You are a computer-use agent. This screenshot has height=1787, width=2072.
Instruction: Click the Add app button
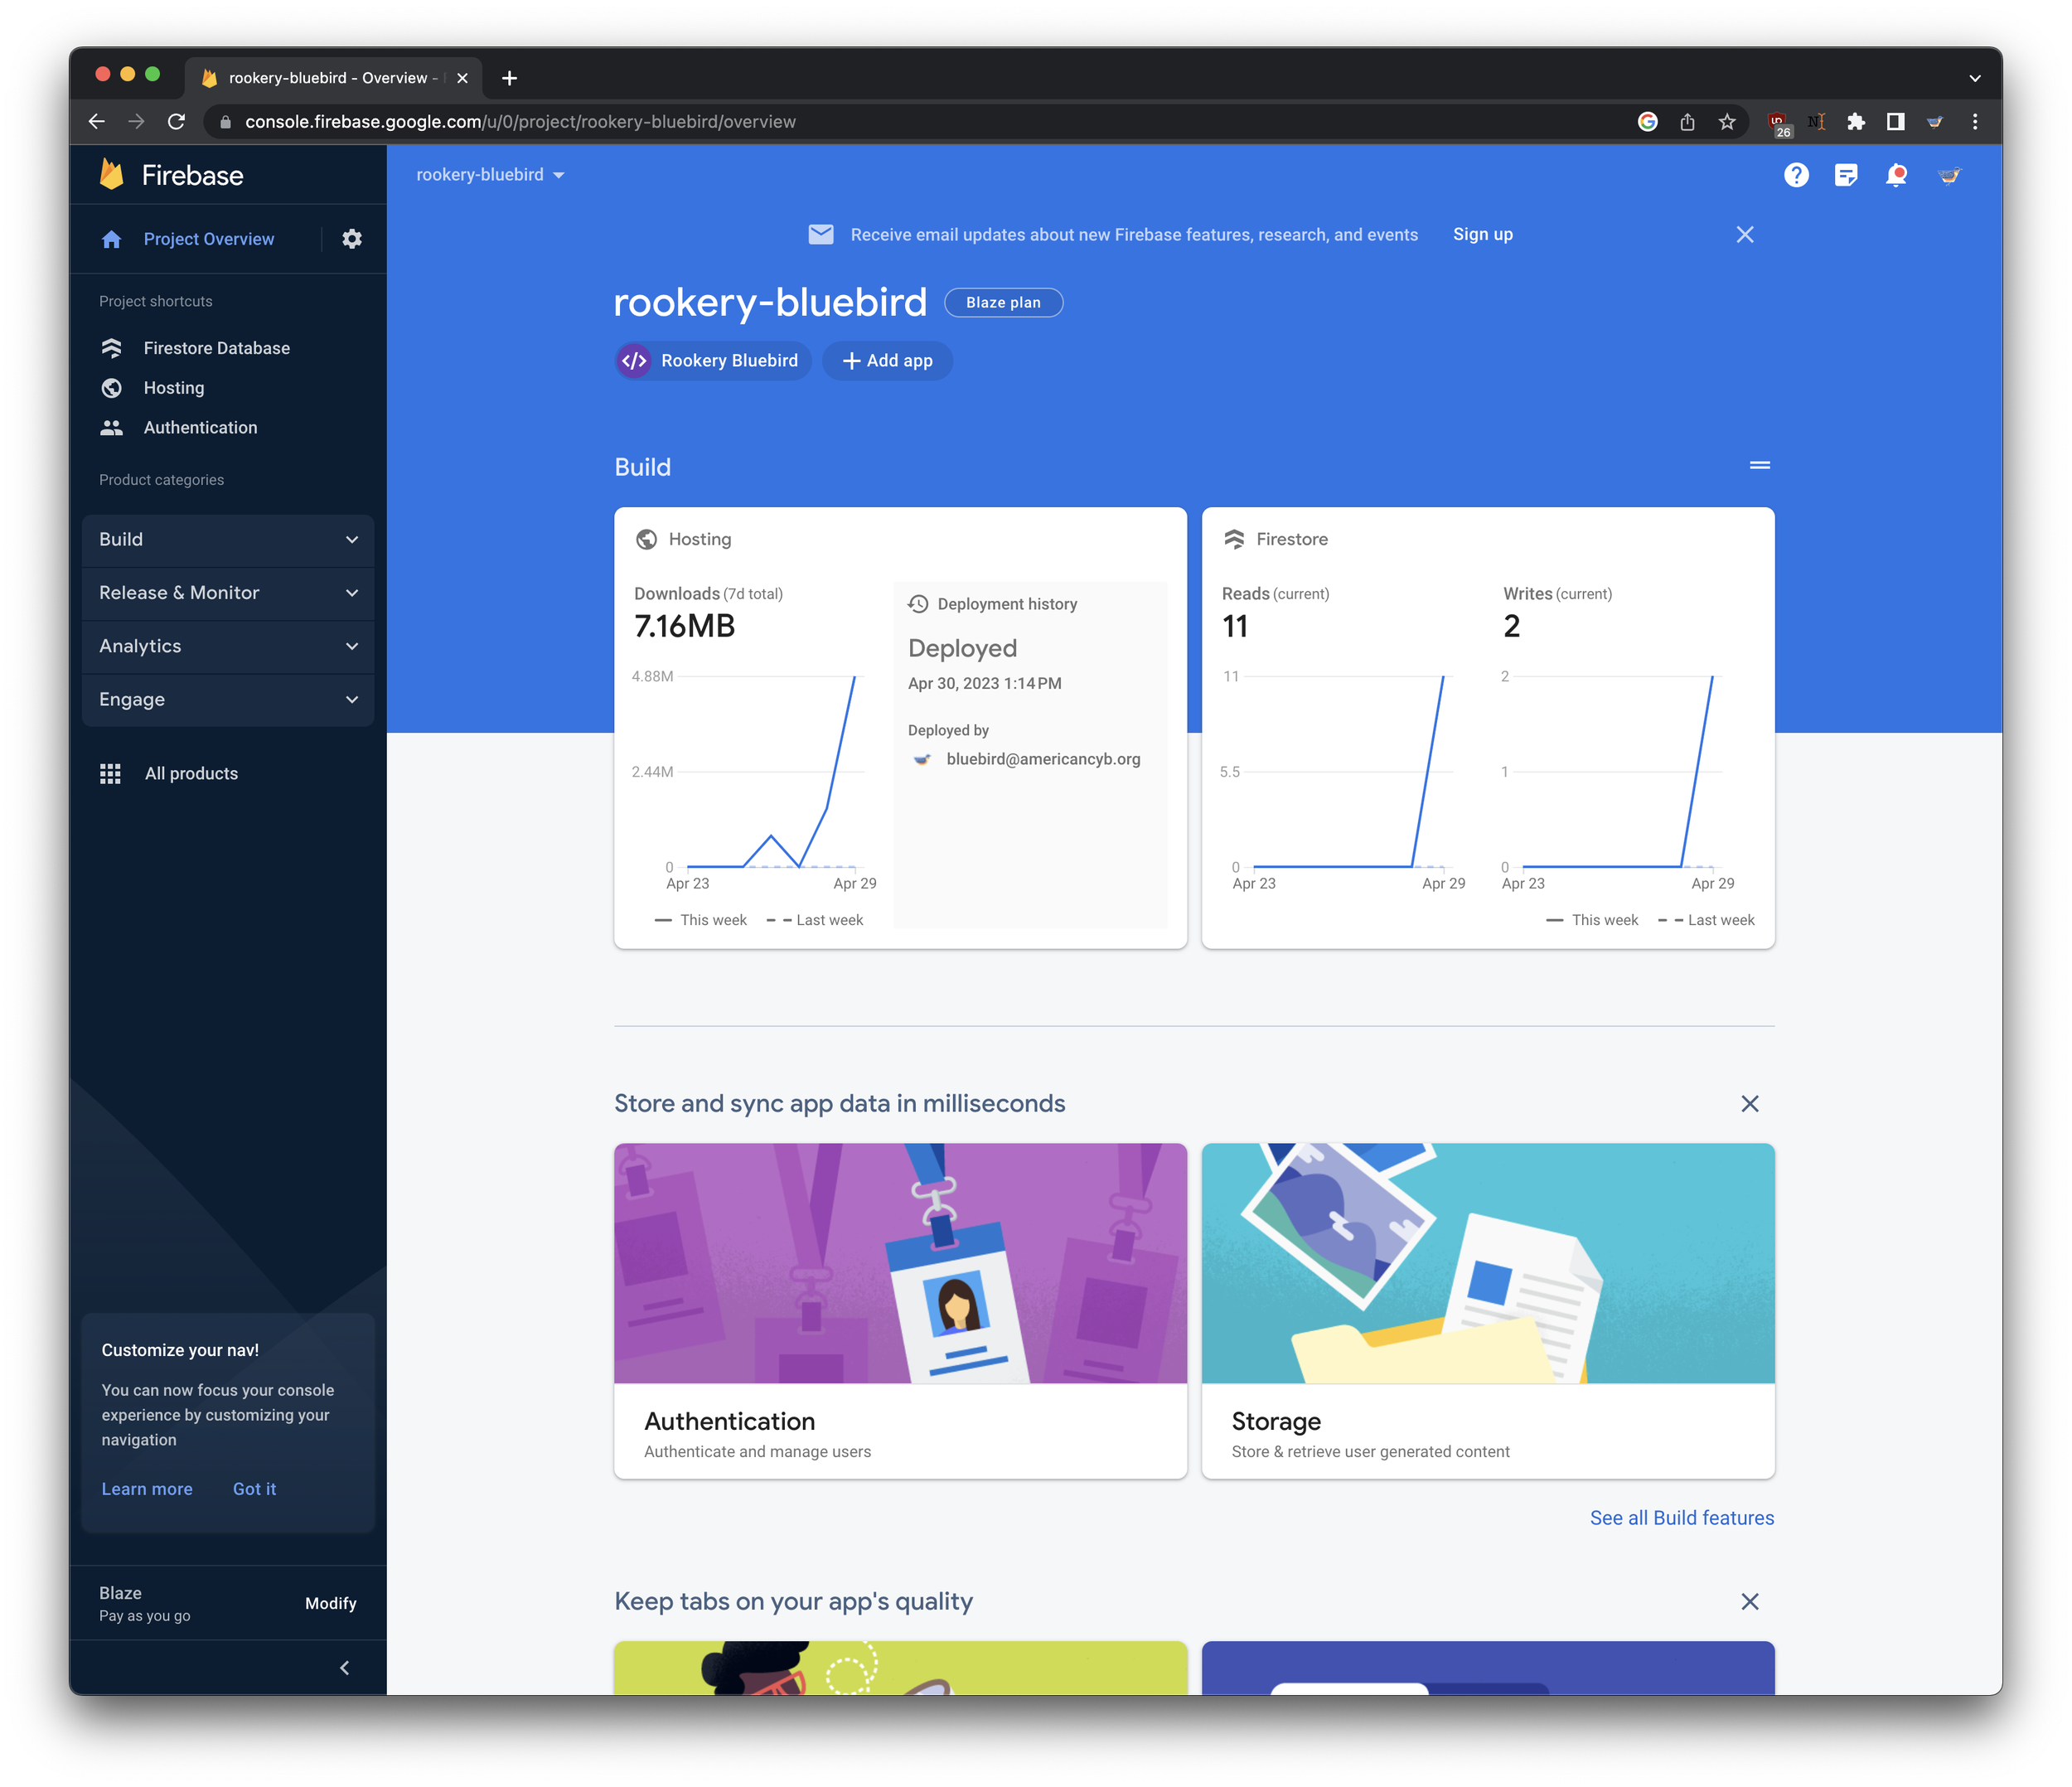point(887,361)
